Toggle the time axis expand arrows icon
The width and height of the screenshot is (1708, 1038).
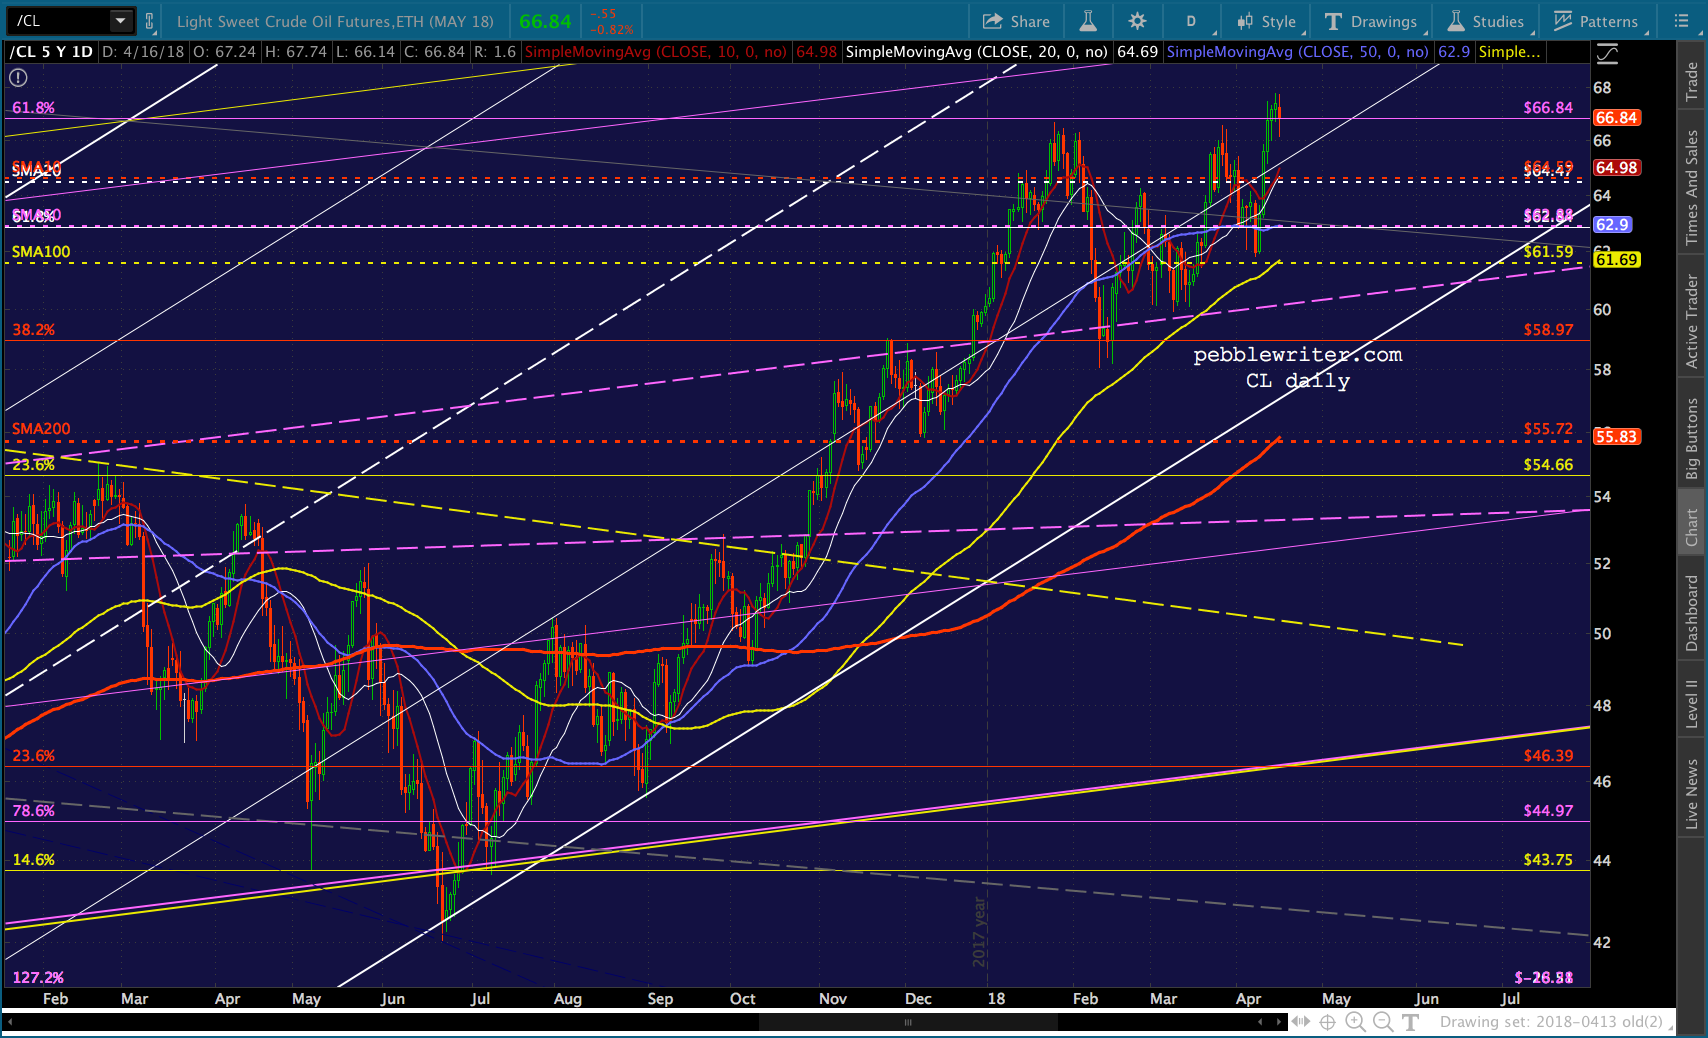pos(1300,1021)
